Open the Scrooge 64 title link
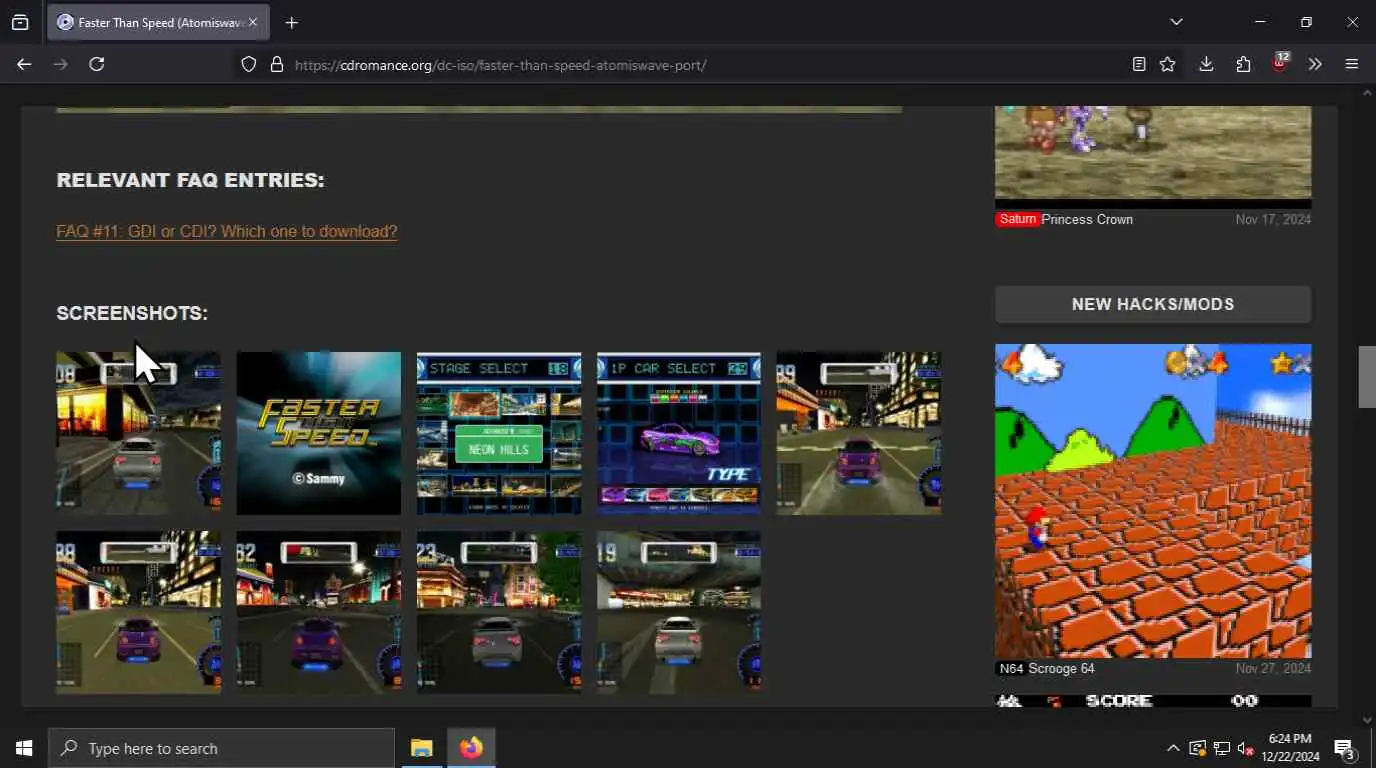 click(1062, 668)
